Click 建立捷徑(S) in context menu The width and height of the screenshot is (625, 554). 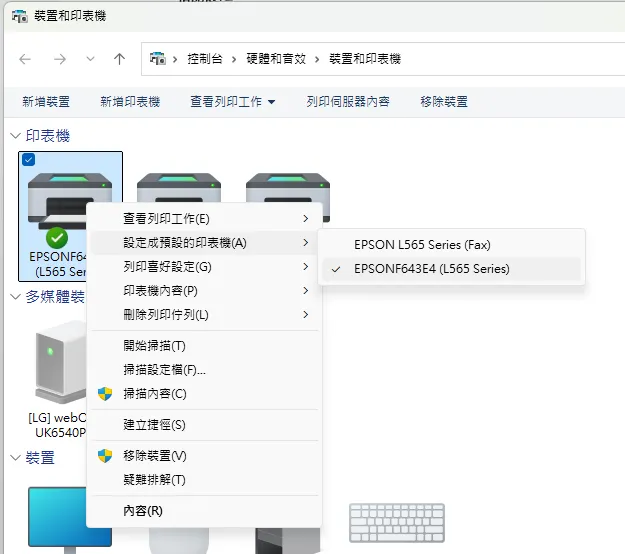(204, 424)
